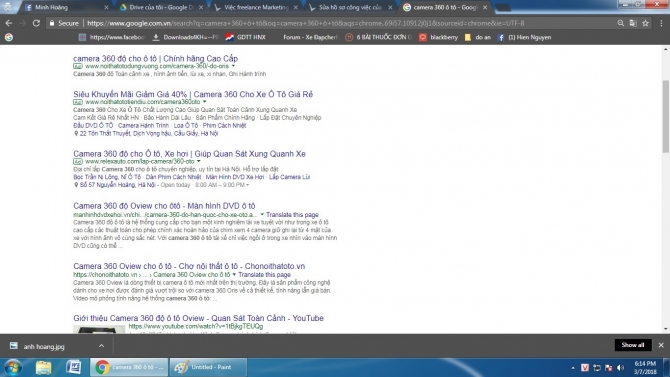Expand dropdown next to noithatototiendiu URL
Screen dimensions: 670x377
pyautogui.click(x=204, y=102)
